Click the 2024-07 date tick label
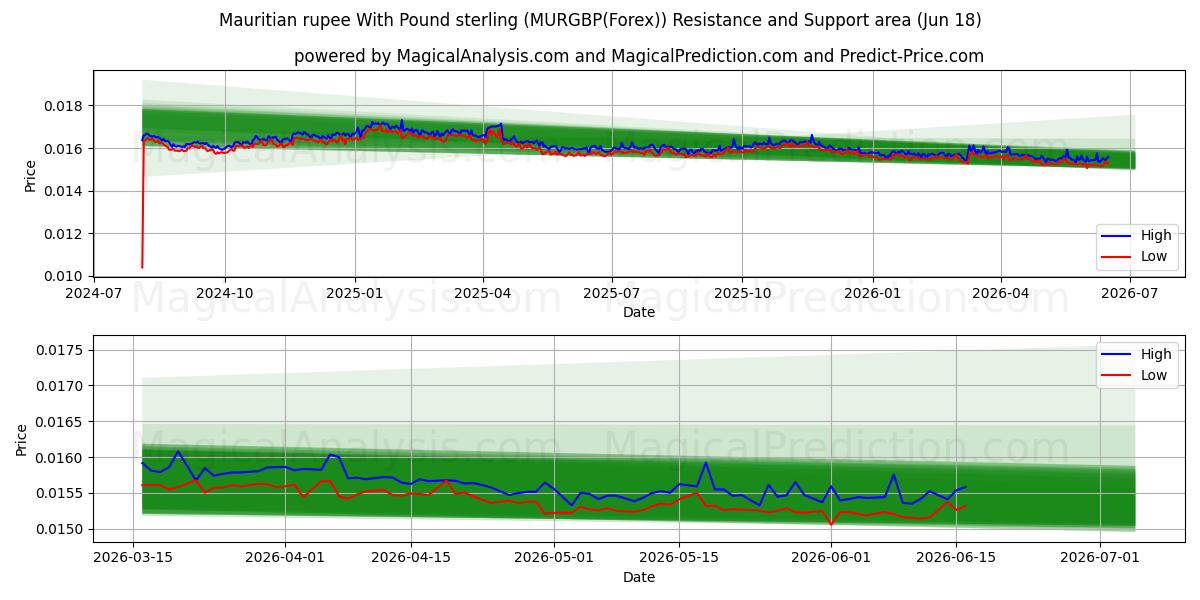 click(94, 294)
